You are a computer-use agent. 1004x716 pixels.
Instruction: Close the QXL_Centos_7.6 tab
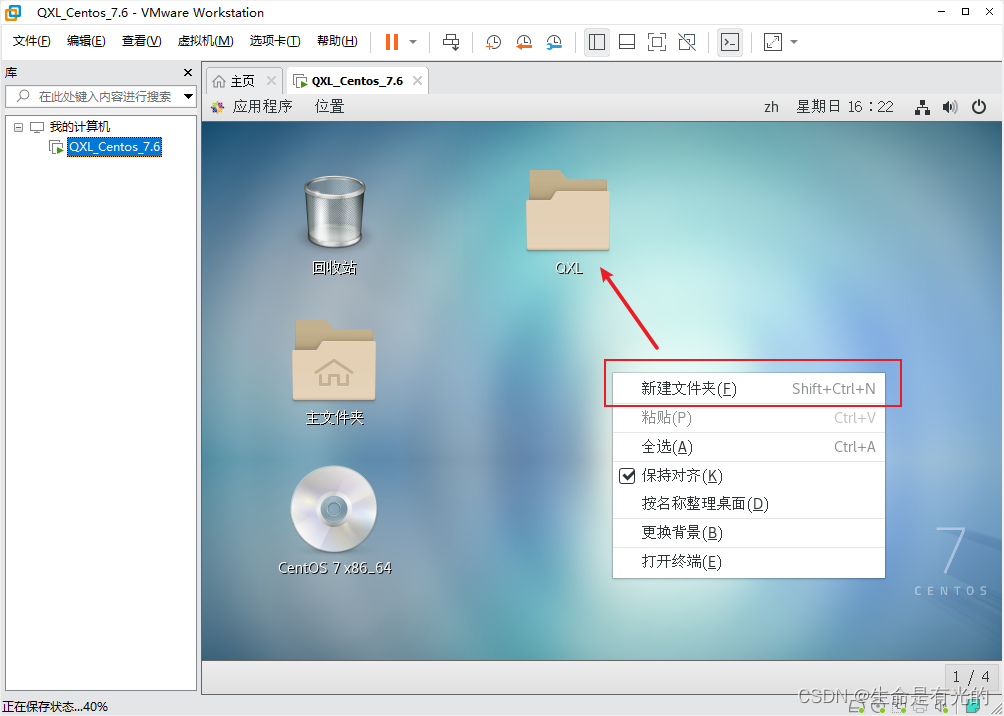(x=417, y=81)
